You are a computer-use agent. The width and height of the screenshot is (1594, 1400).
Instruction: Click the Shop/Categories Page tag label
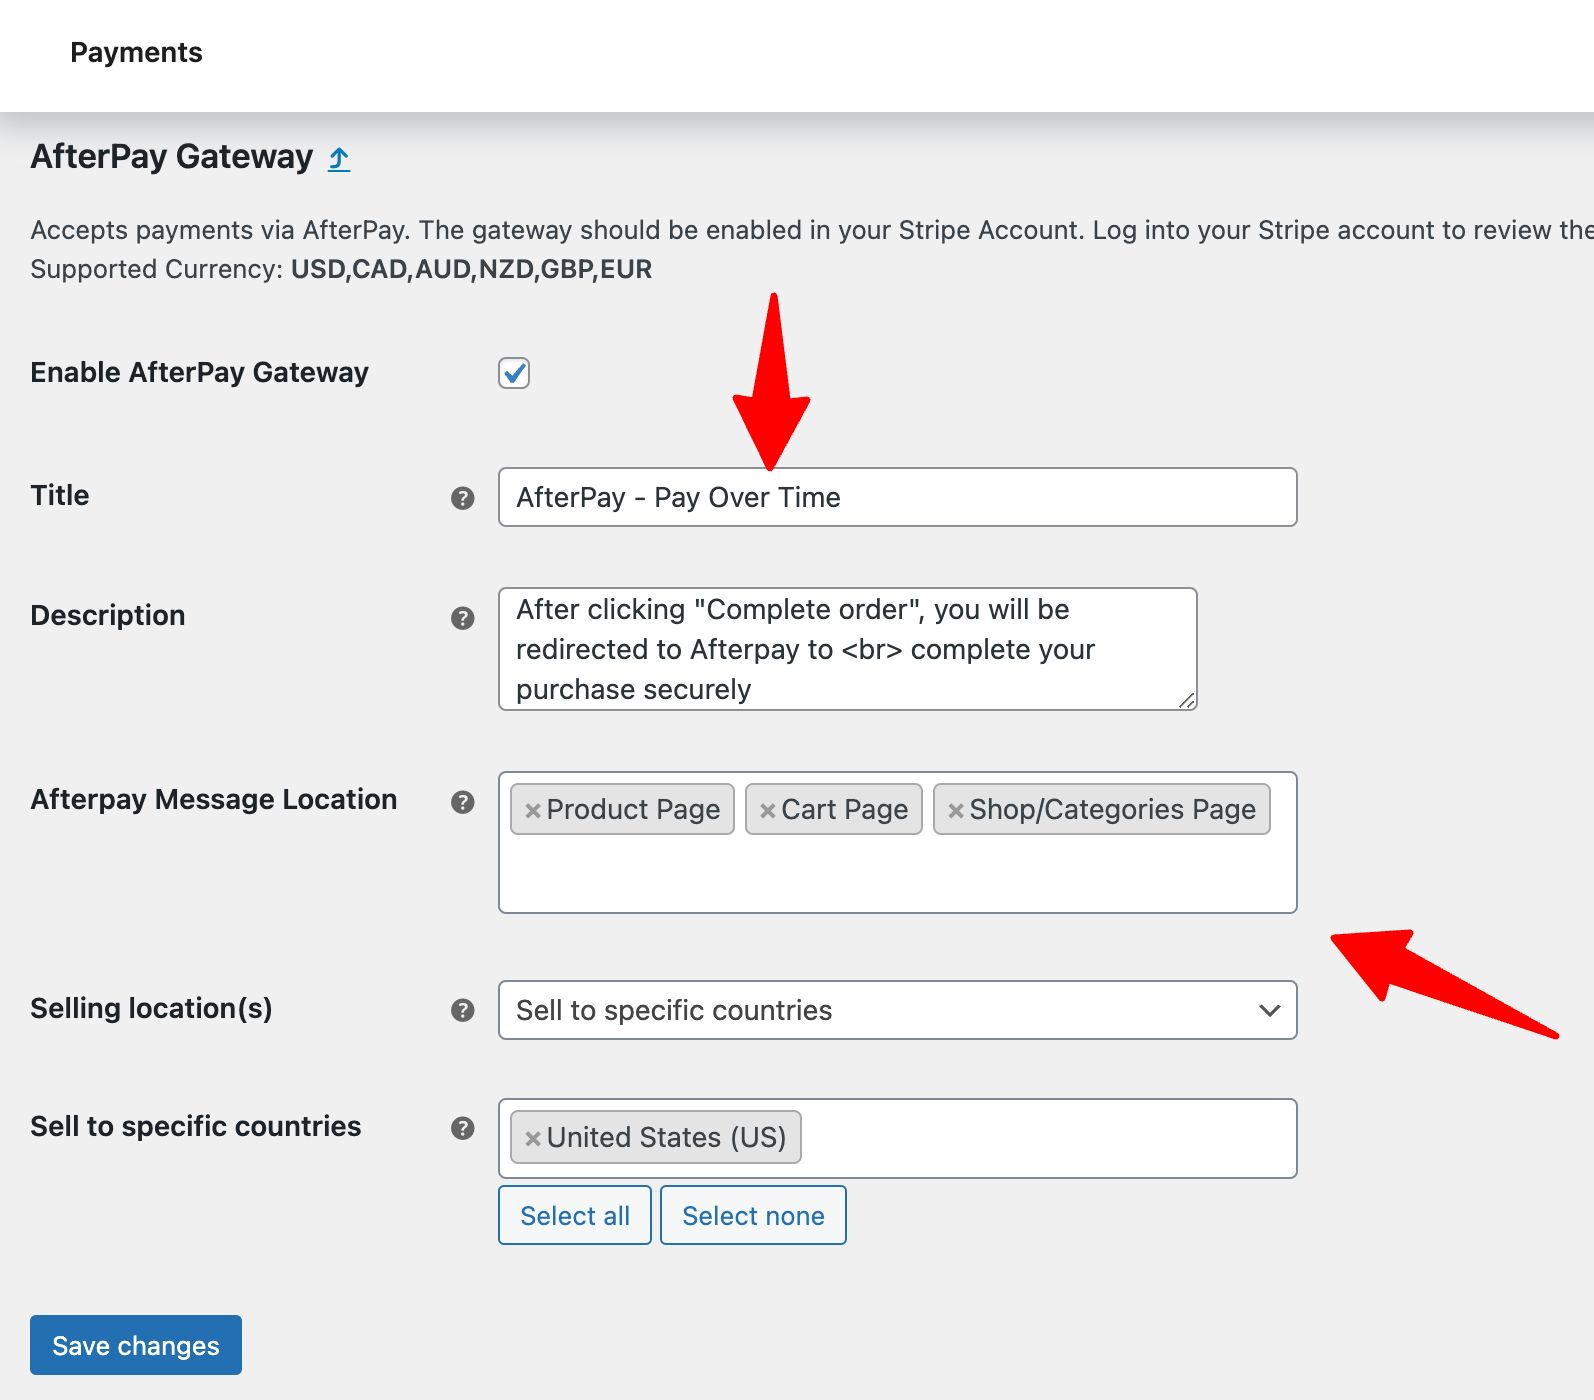(1113, 810)
